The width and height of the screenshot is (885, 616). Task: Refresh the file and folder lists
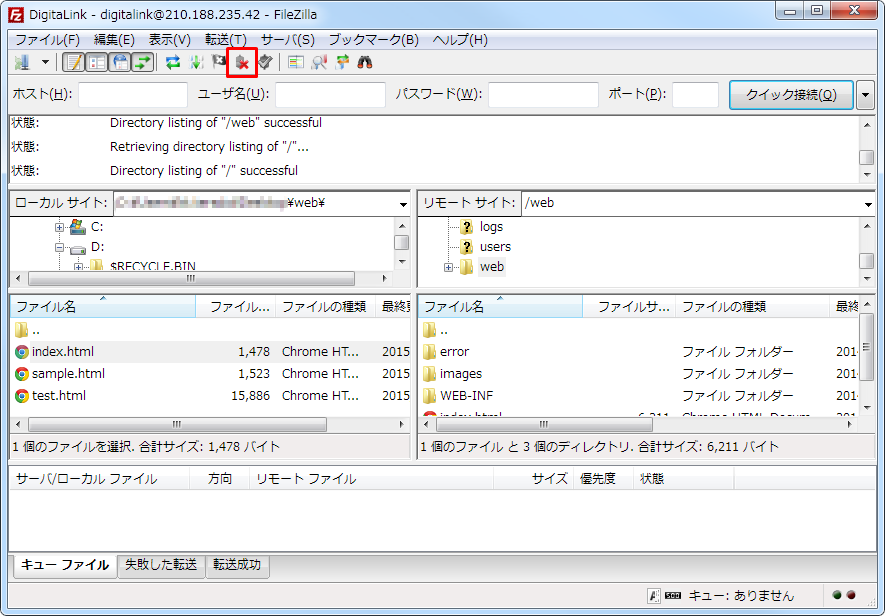click(173, 62)
